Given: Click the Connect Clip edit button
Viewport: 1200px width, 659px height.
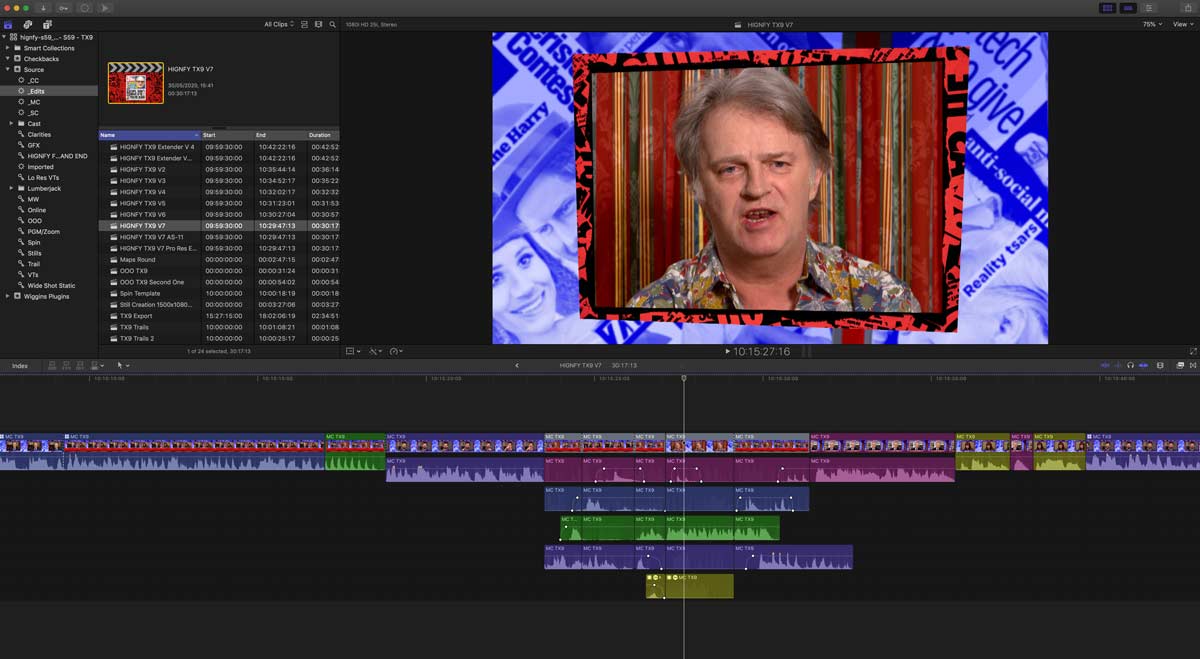Looking at the screenshot, I should (x=53, y=366).
